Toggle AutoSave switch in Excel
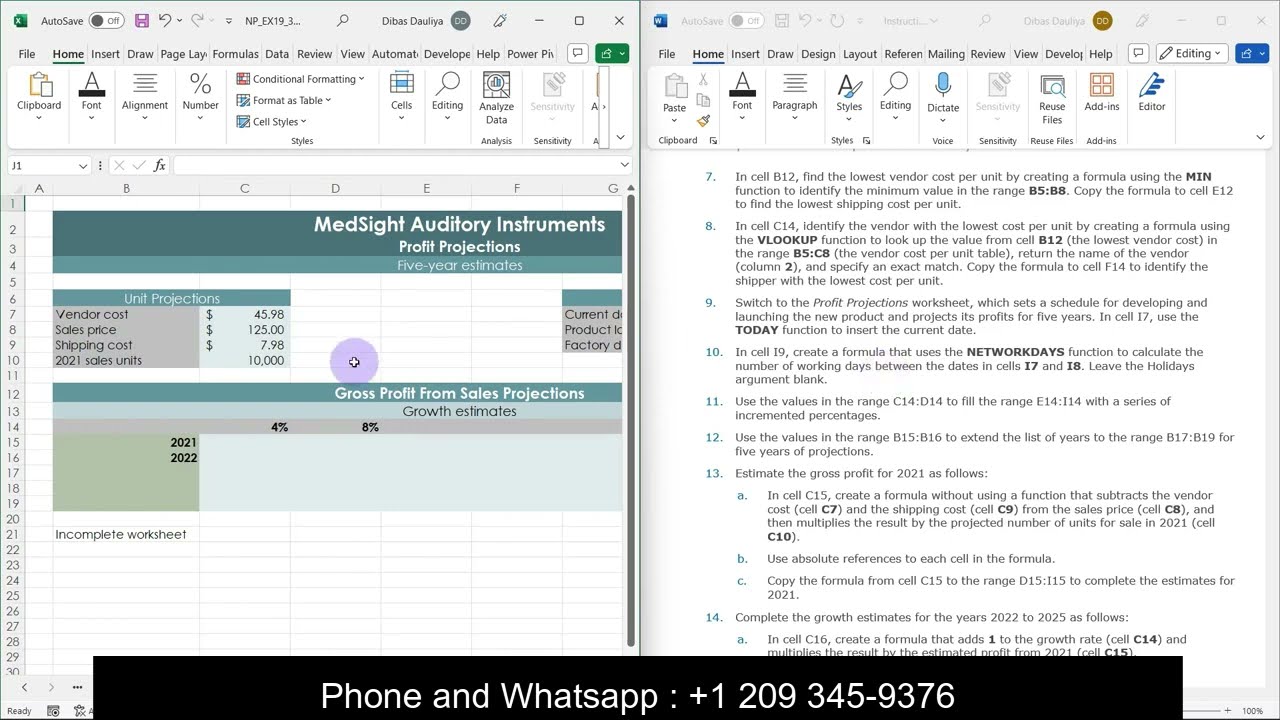The image size is (1280, 720). coord(106,21)
